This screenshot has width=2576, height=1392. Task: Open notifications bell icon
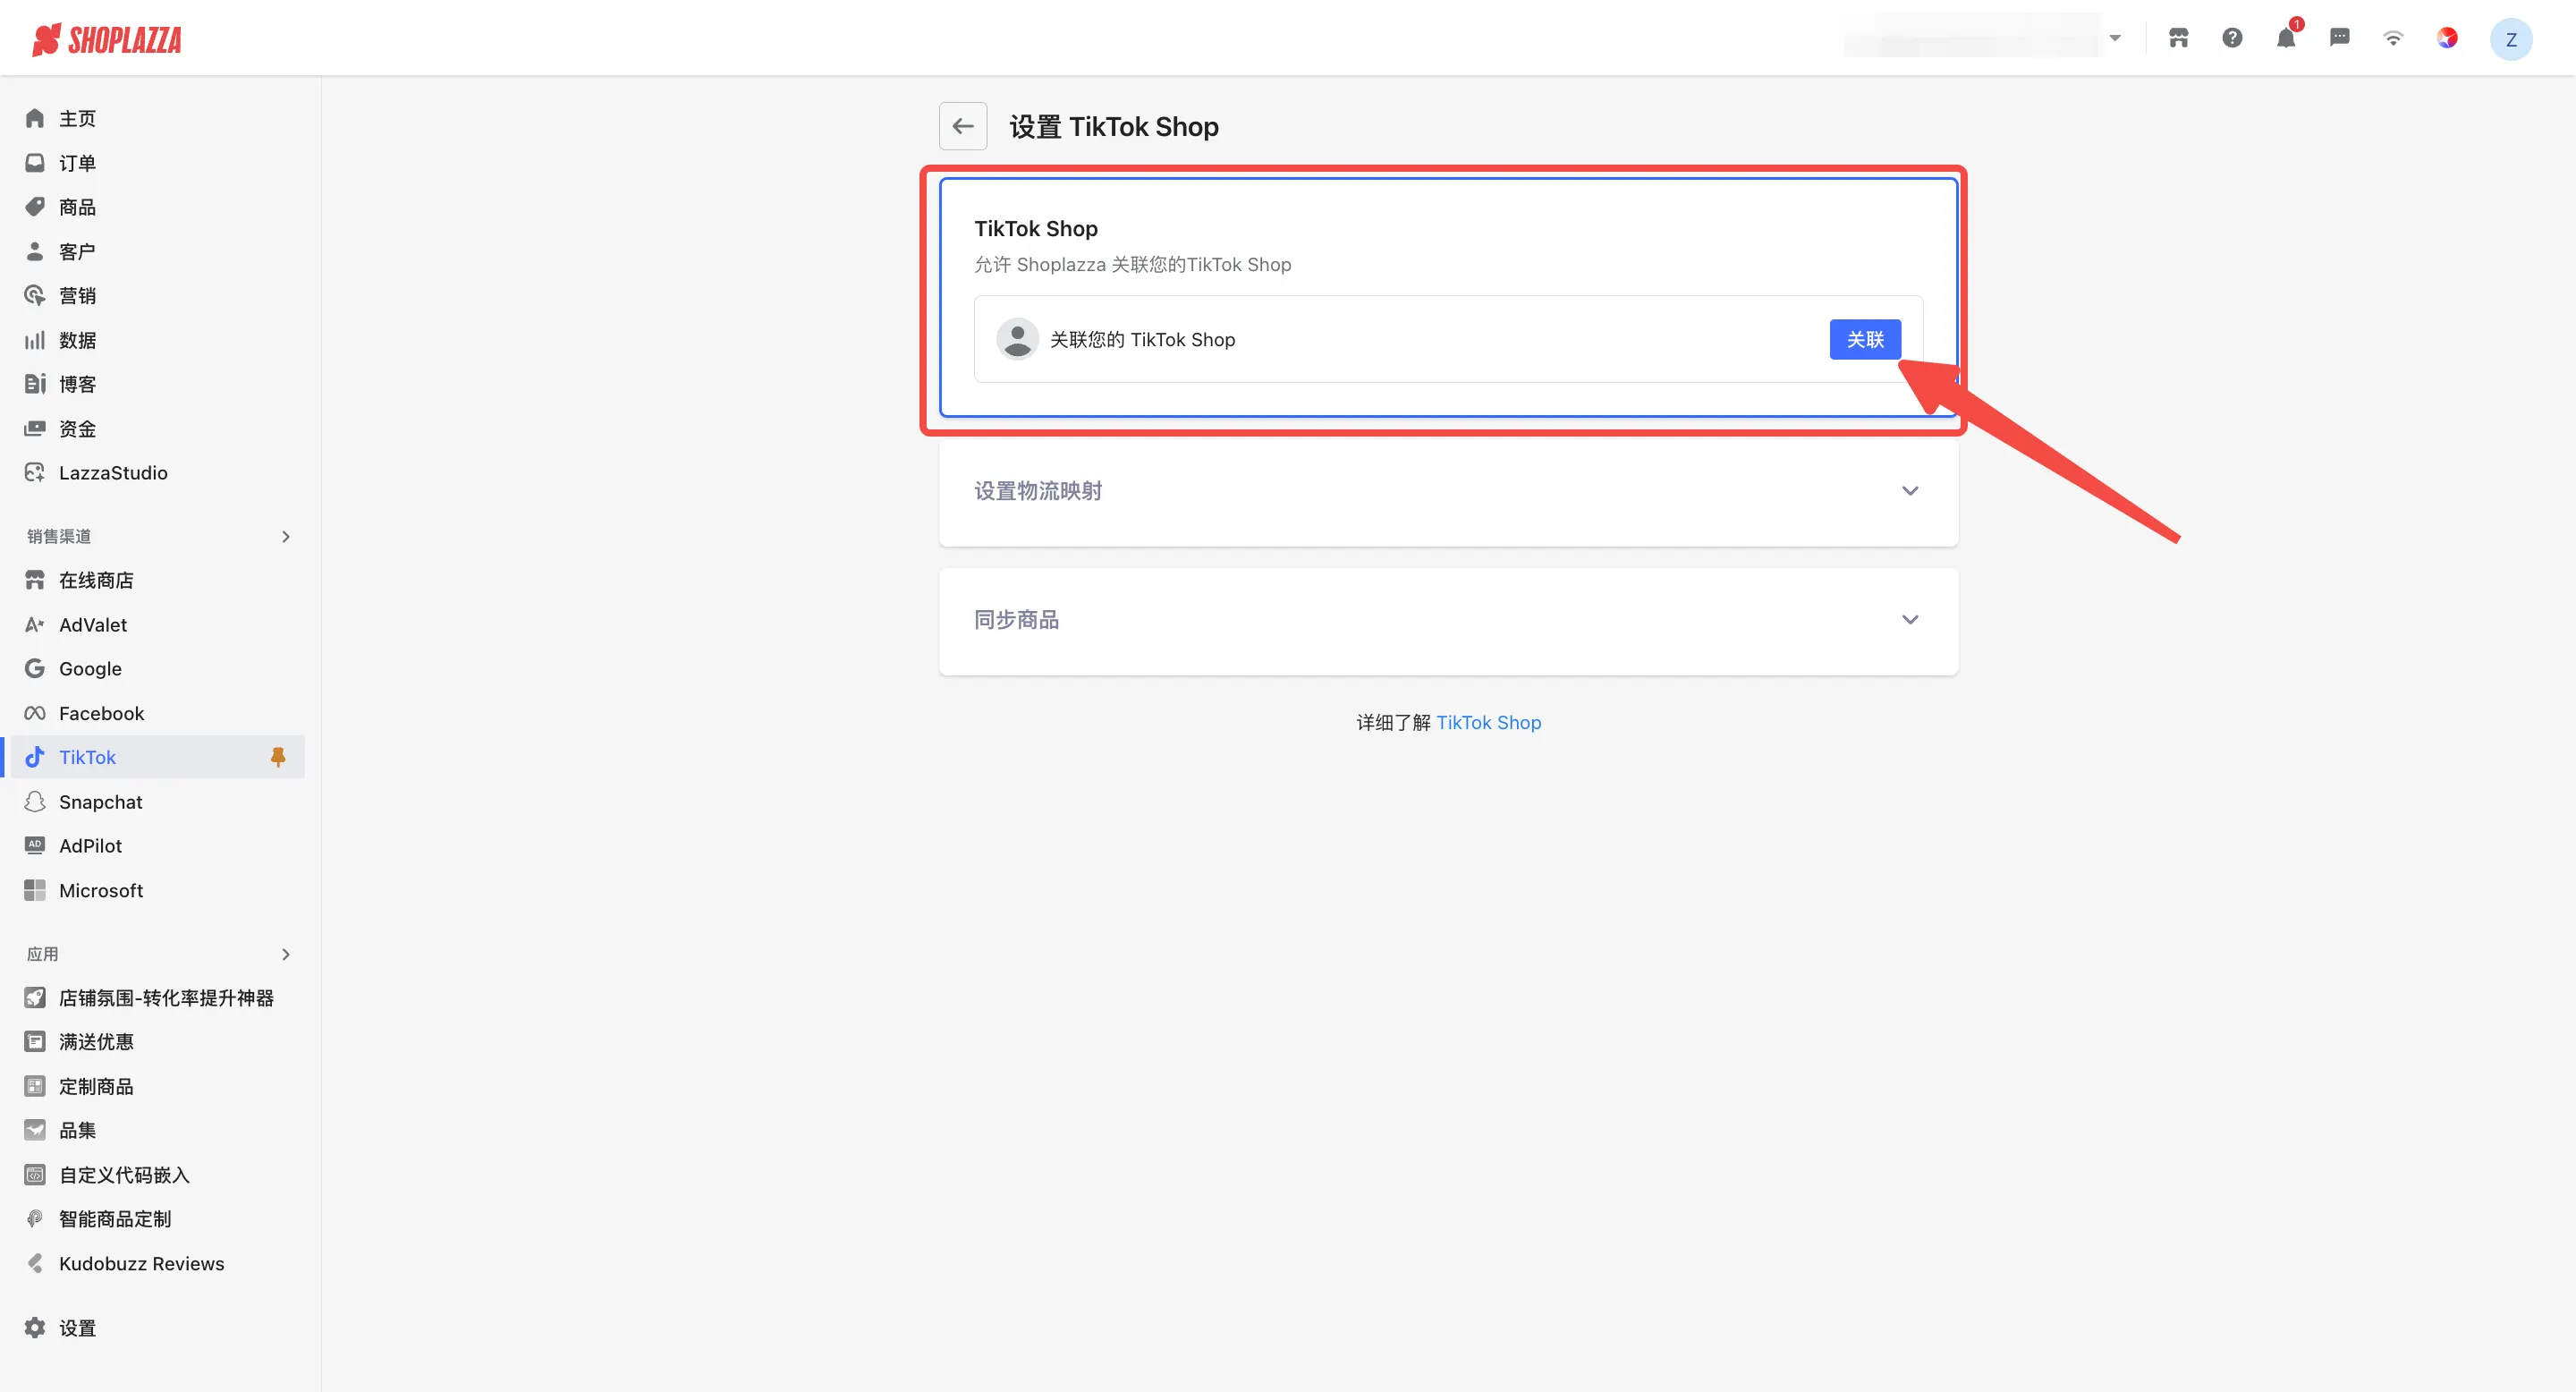[x=2286, y=38]
